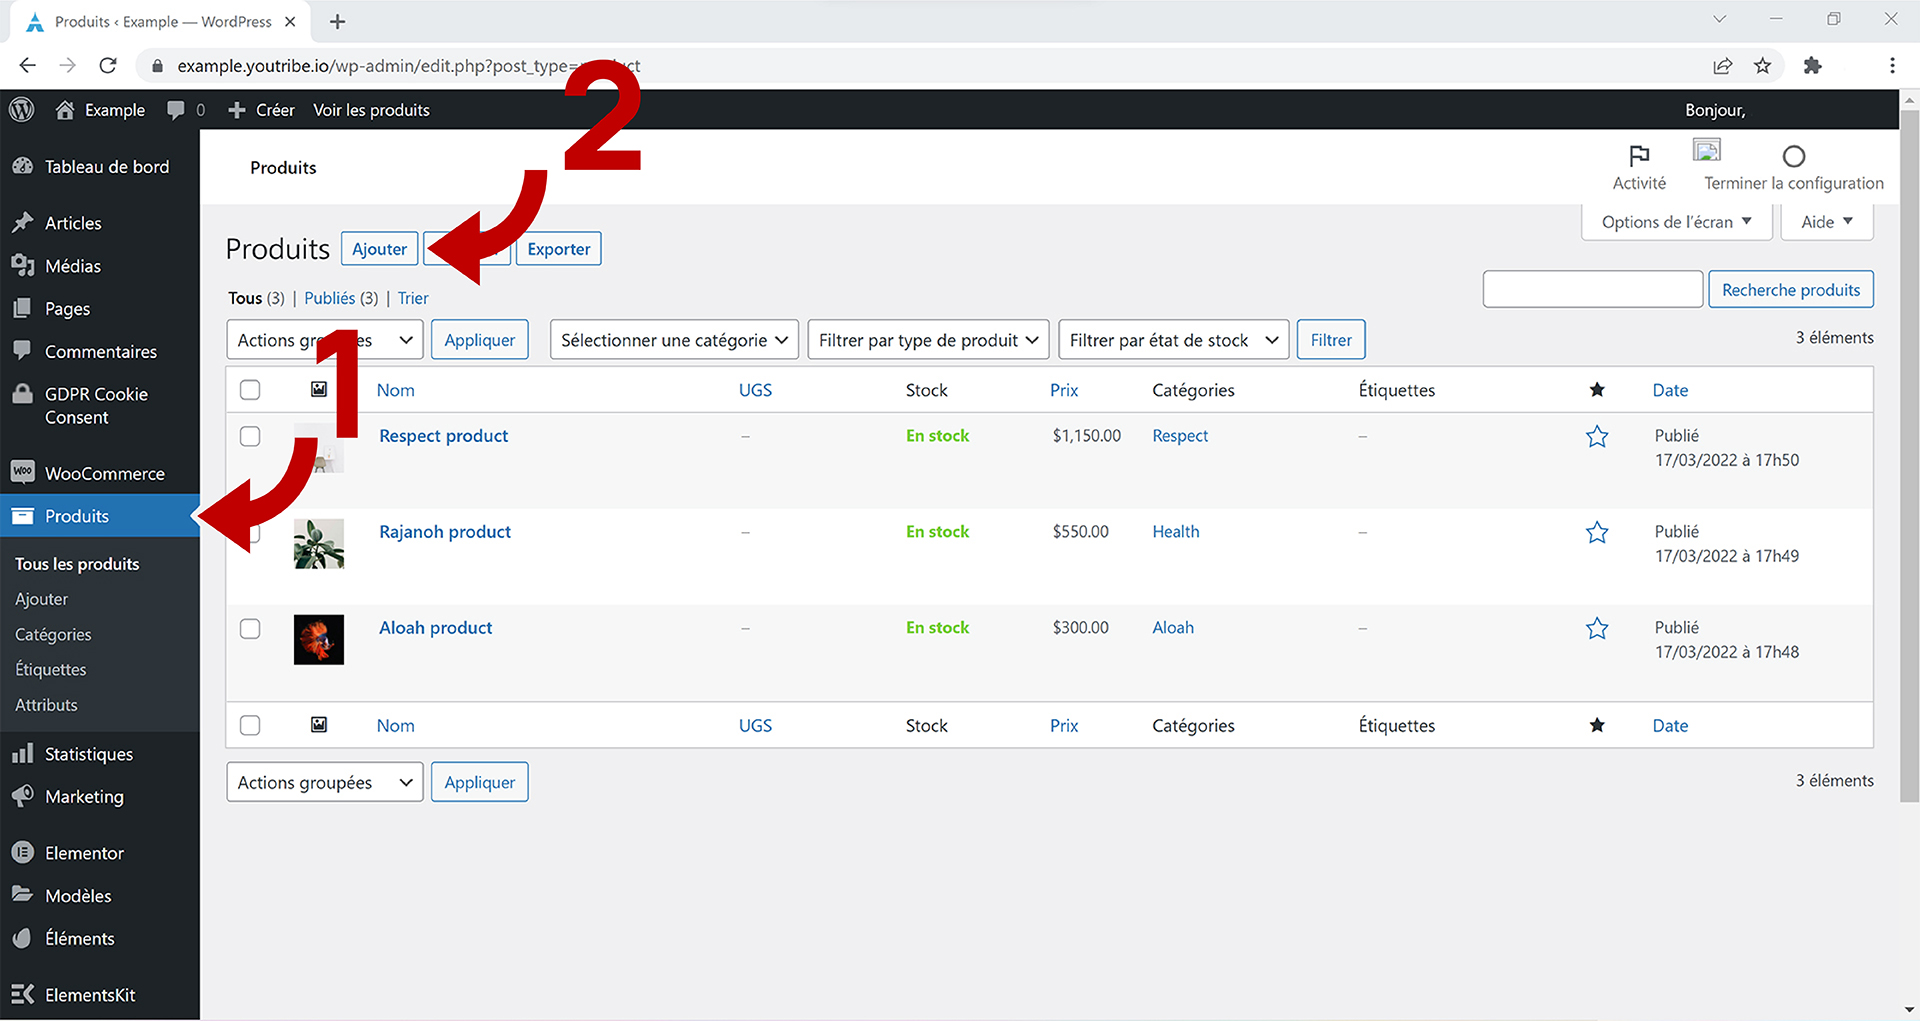Open the Activité flag icon panel
The image size is (1920, 1021).
coord(1639,157)
